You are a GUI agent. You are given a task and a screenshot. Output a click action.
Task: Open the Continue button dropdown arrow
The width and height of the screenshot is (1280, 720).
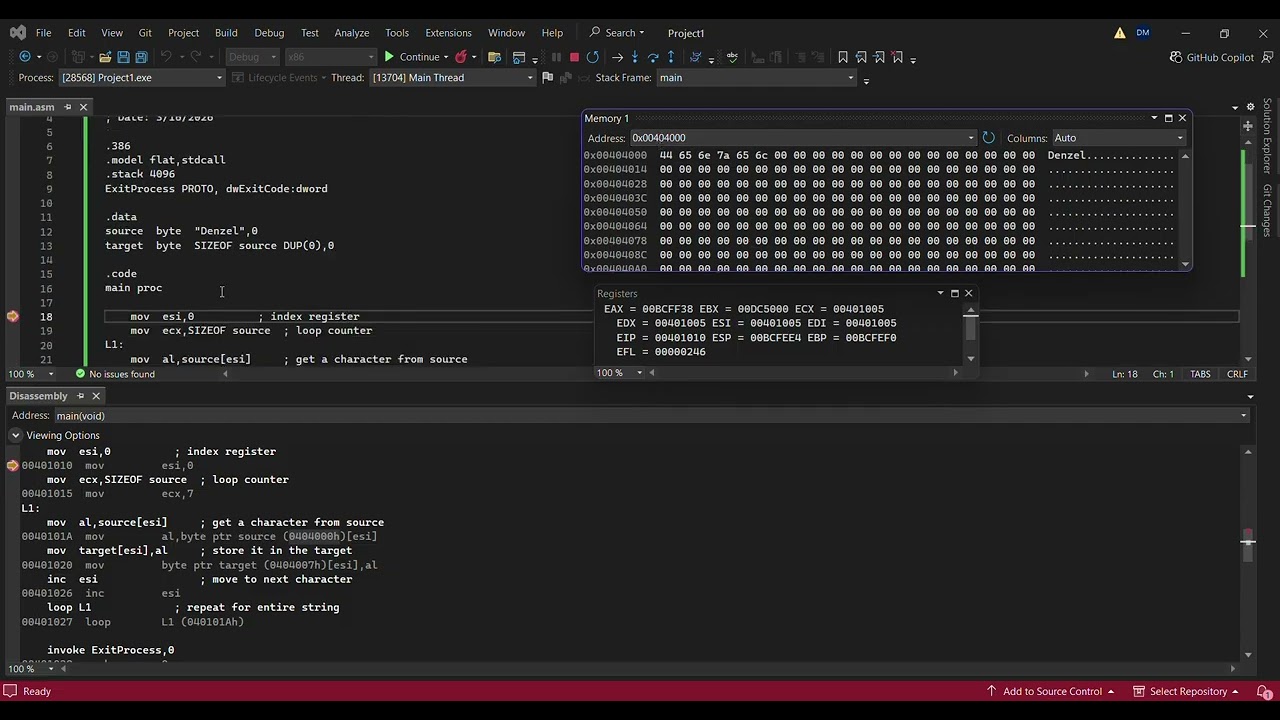[x=446, y=57]
